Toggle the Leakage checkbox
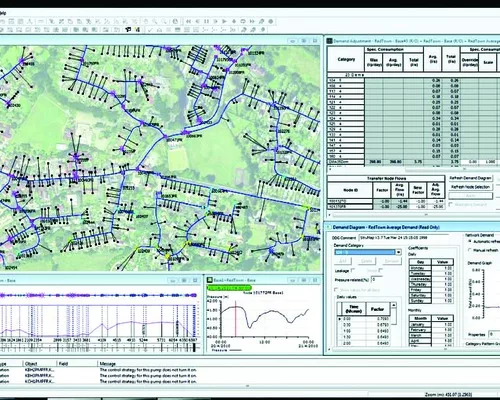Screen dimensions: 500x400 [x=353, y=270]
